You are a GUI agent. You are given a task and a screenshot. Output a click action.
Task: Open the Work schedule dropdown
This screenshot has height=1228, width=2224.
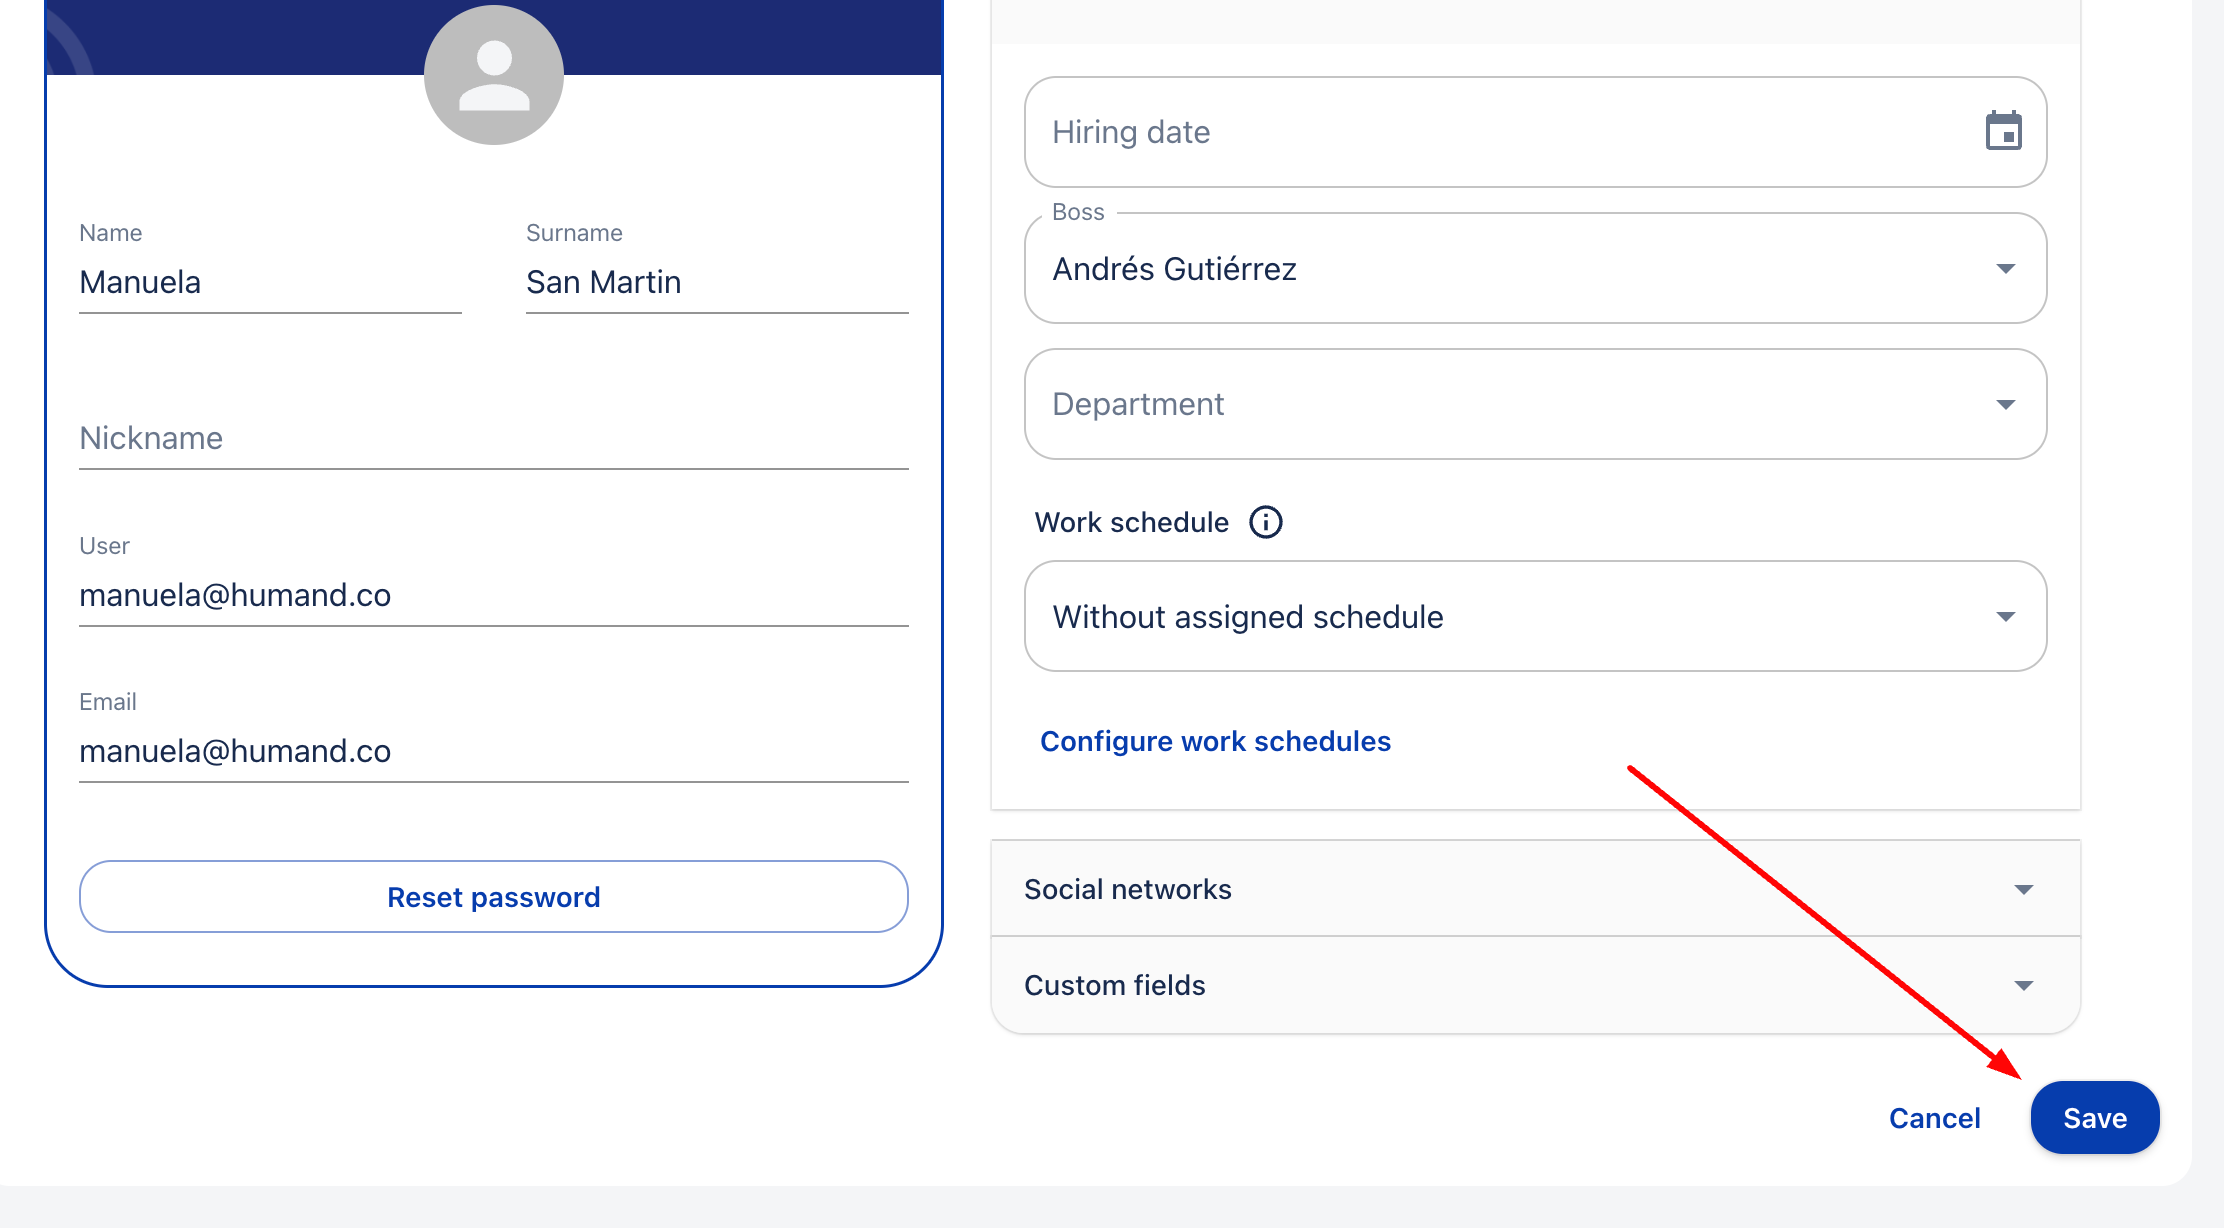(1535, 616)
